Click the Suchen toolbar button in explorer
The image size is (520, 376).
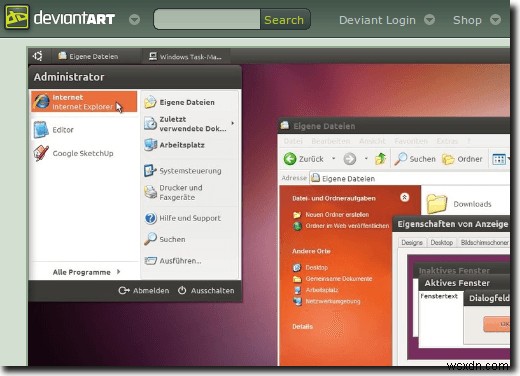point(415,159)
